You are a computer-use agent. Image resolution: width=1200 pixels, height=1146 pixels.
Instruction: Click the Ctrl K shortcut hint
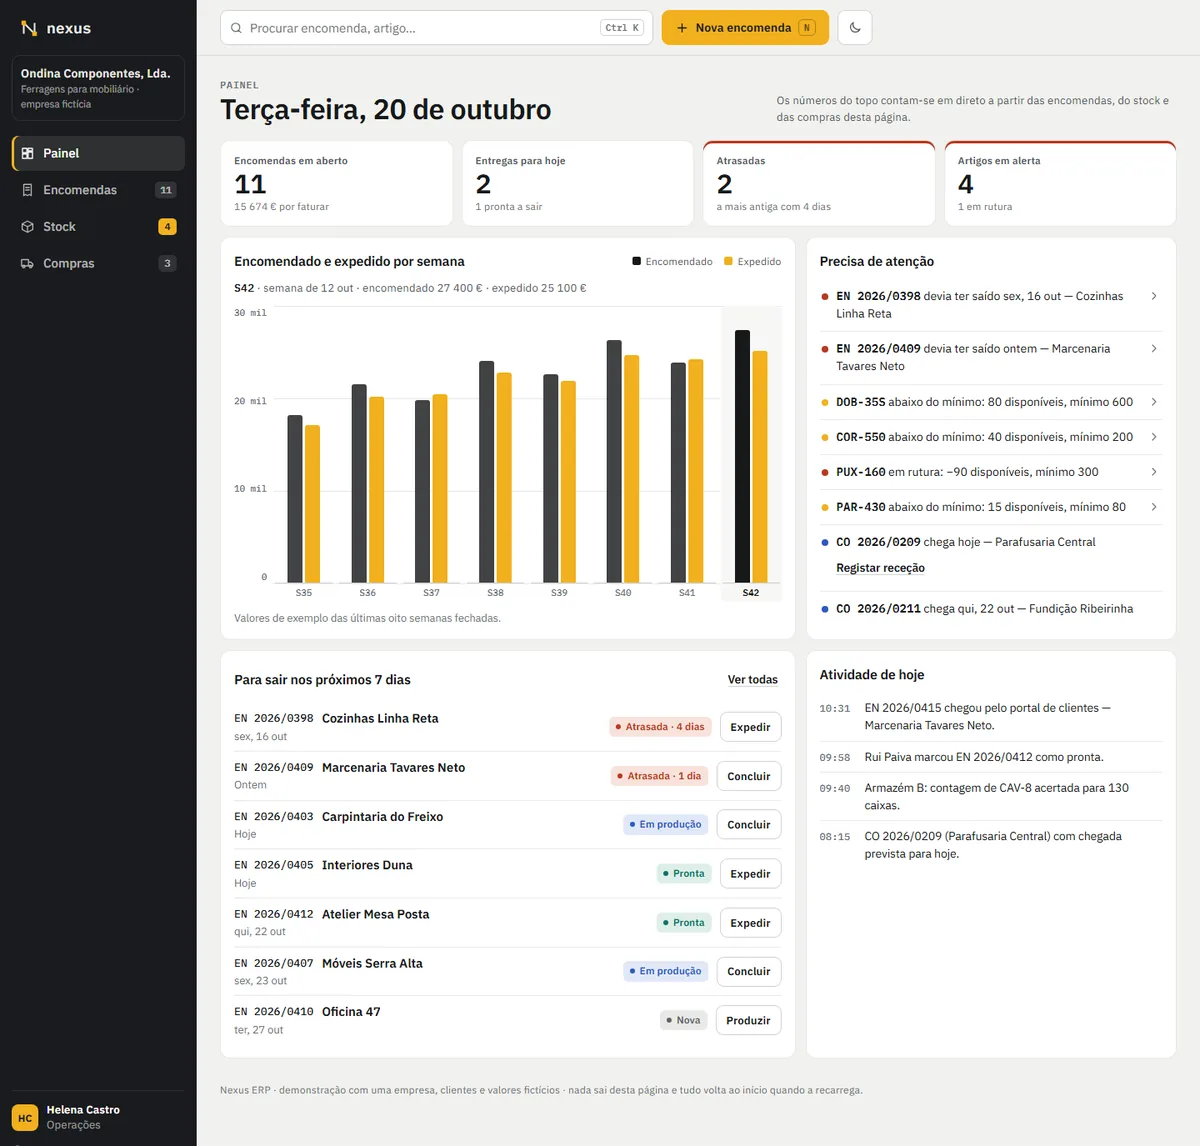[622, 28]
